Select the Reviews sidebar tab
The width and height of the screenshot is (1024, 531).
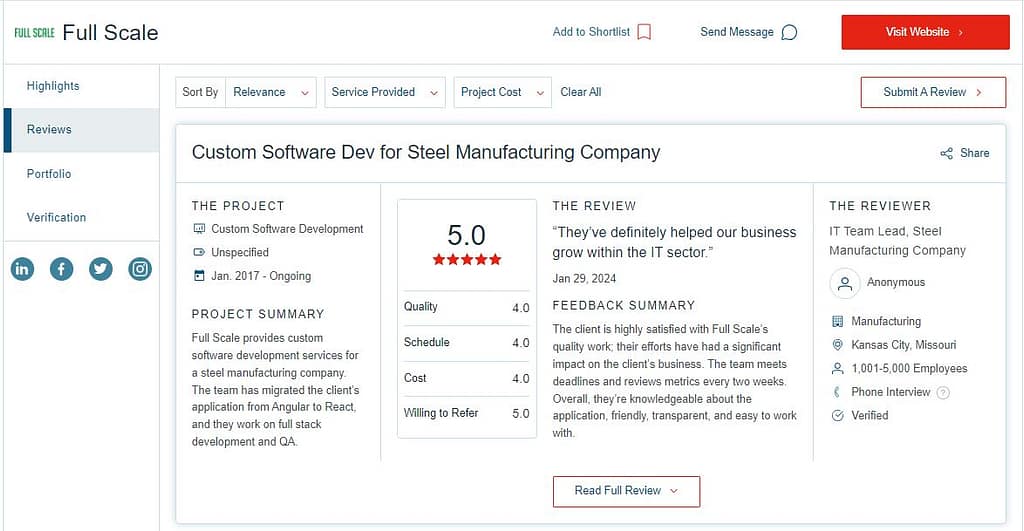coord(81,130)
